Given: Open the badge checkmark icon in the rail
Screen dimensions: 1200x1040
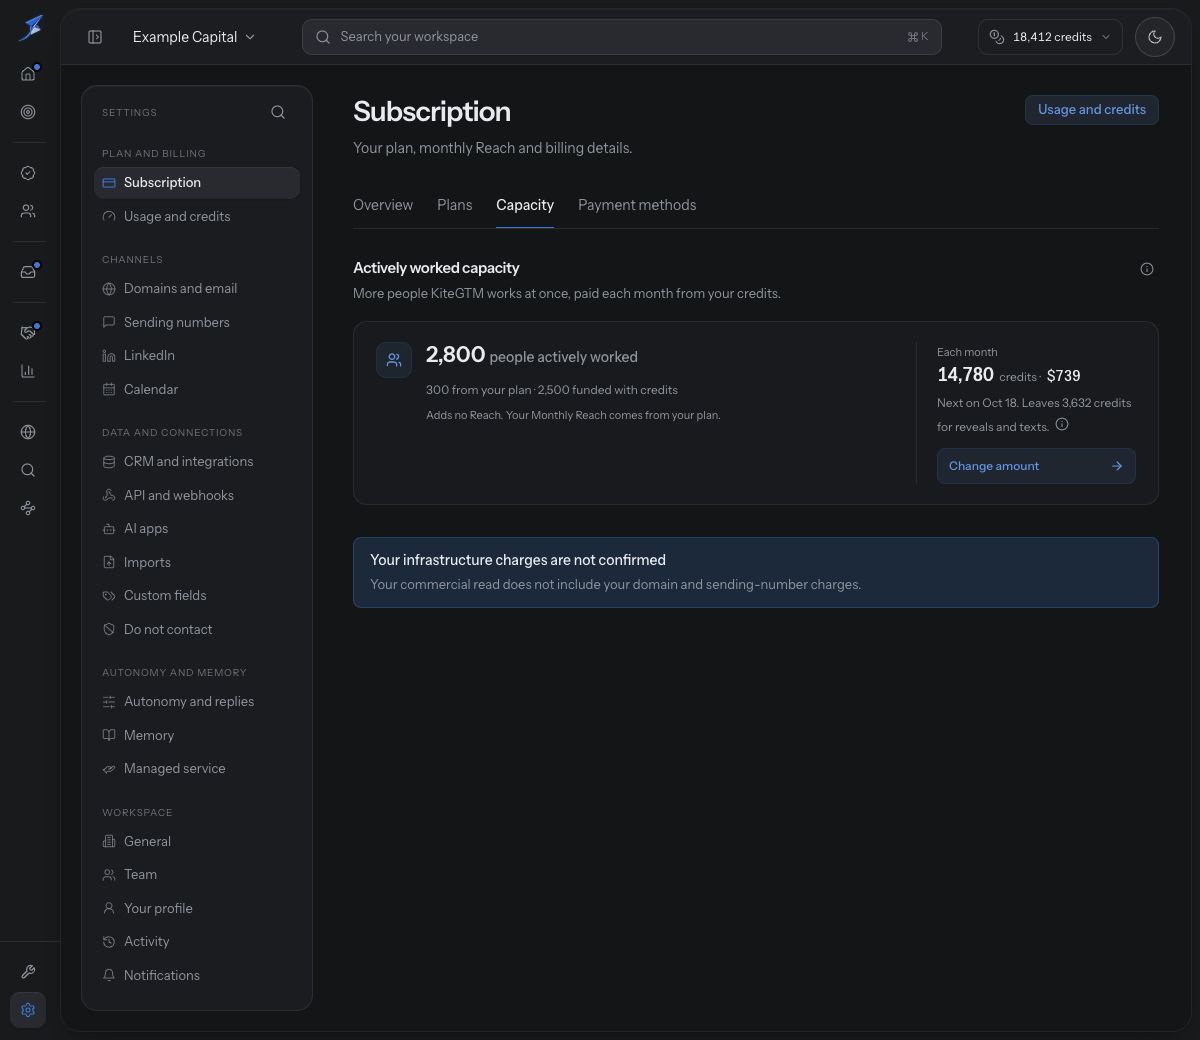Looking at the screenshot, I should pos(28,173).
